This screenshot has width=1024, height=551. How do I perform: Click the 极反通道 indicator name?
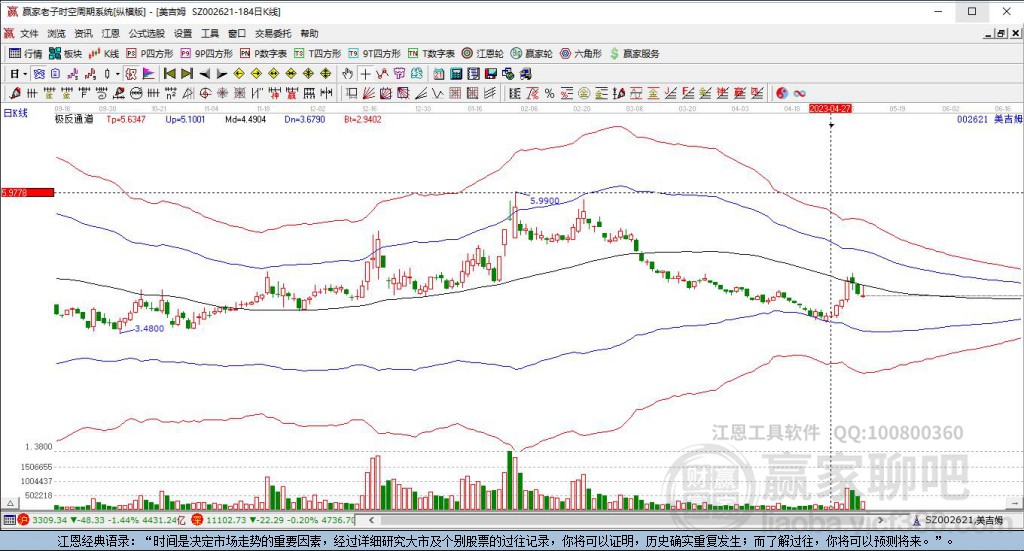coord(74,119)
